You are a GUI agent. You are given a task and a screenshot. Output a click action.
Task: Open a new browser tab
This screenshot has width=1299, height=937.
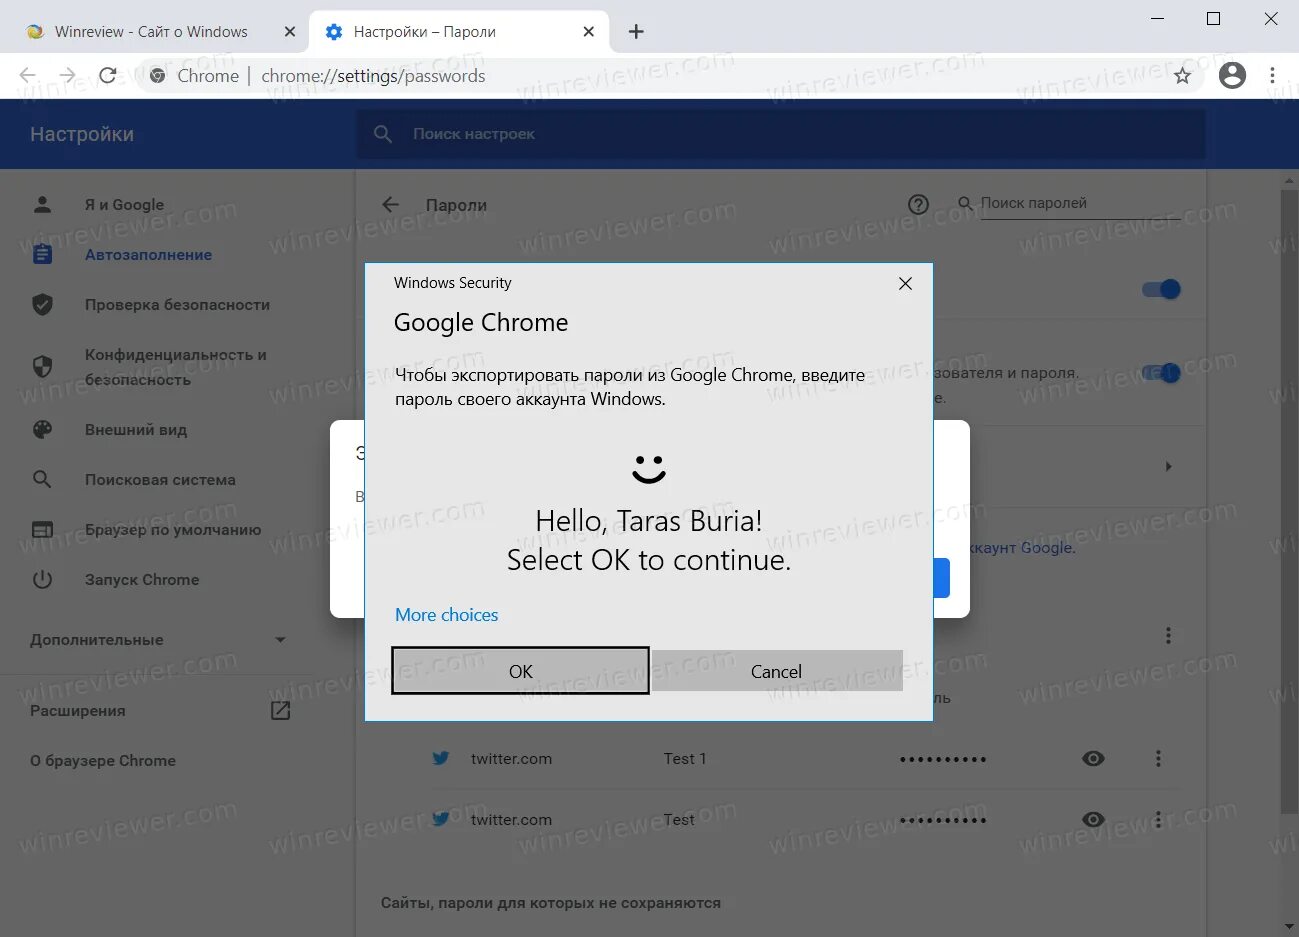click(x=636, y=32)
